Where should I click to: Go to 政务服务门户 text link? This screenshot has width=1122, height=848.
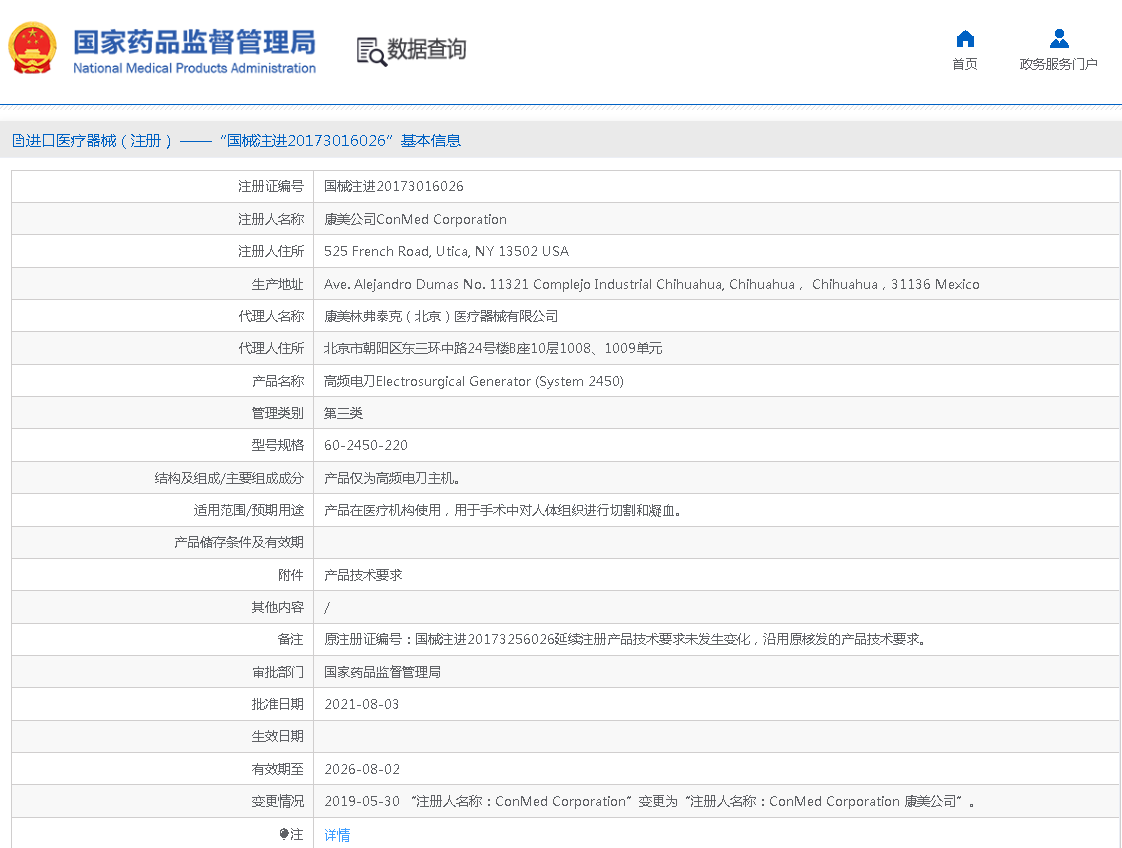[x=1058, y=64]
